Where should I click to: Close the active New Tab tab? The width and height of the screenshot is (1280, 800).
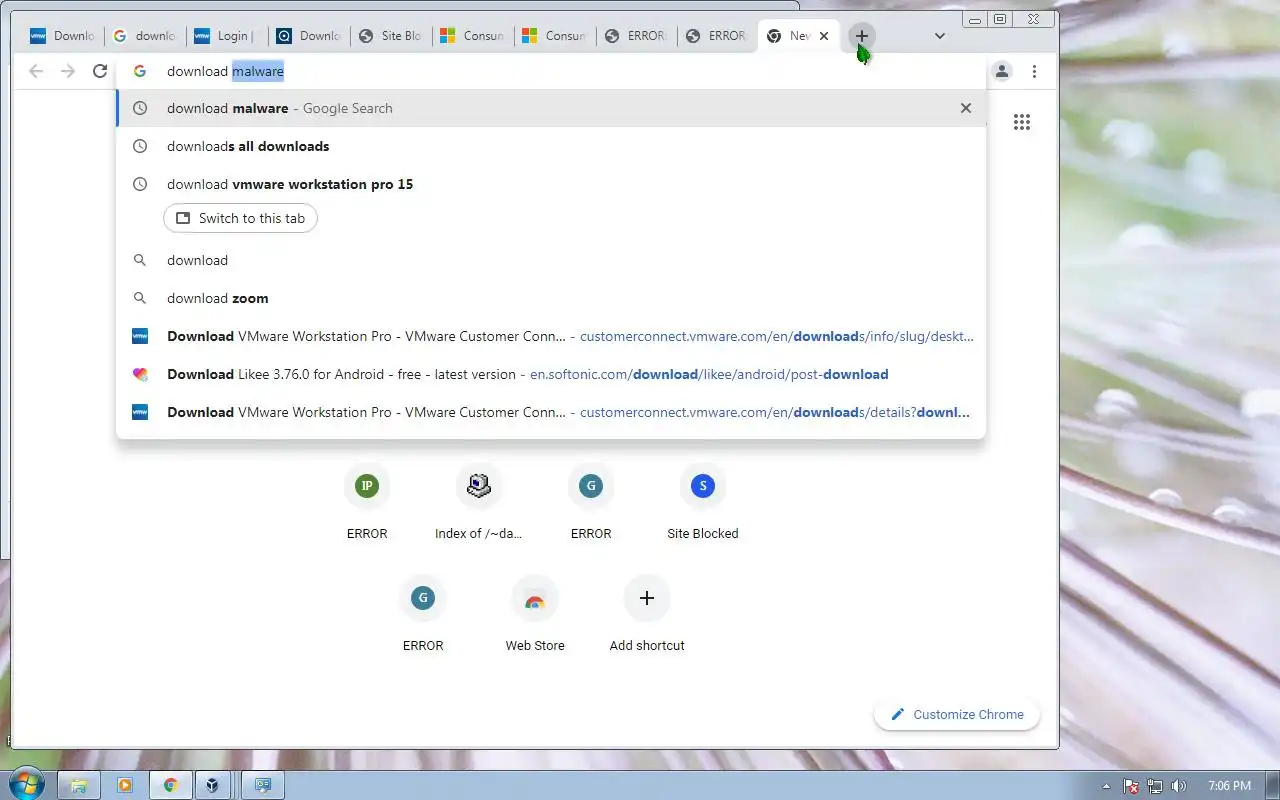click(824, 36)
